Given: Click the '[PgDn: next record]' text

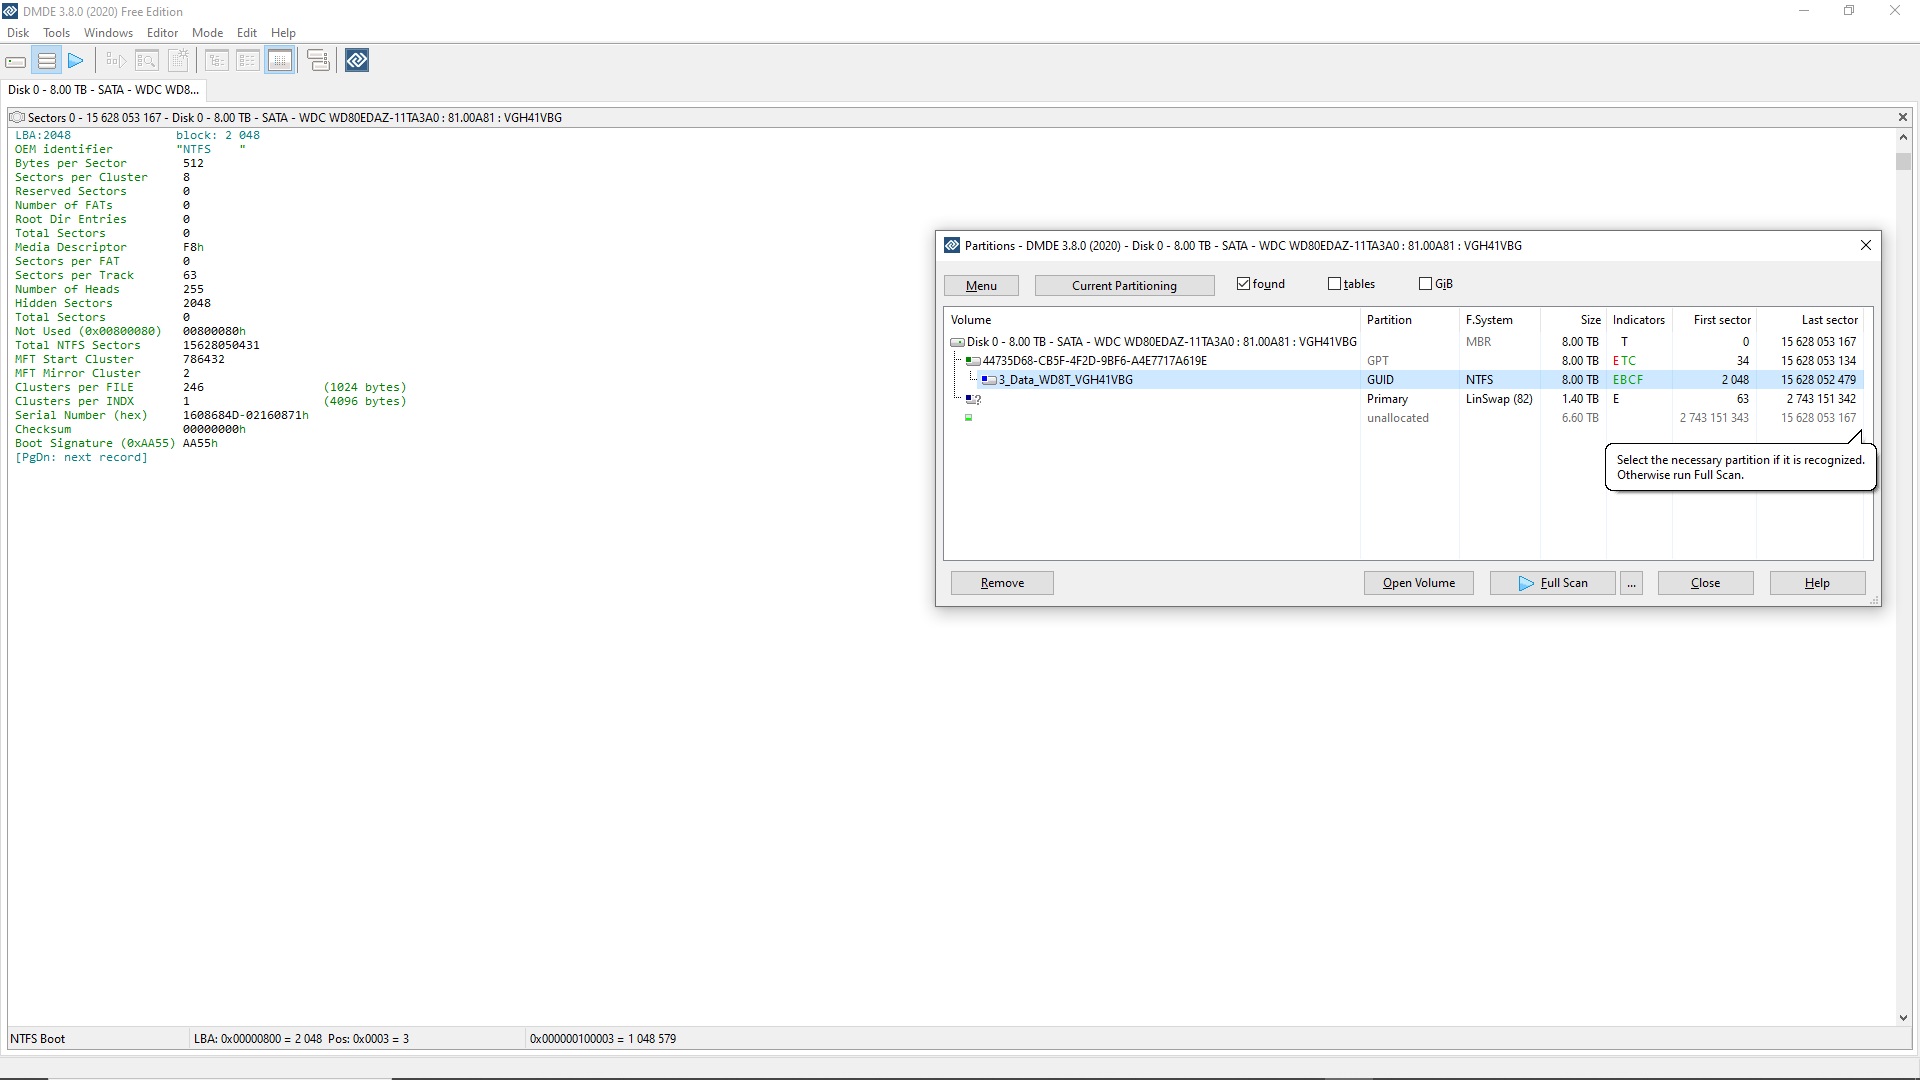Looking at the screenshot, I should [81, 458].
